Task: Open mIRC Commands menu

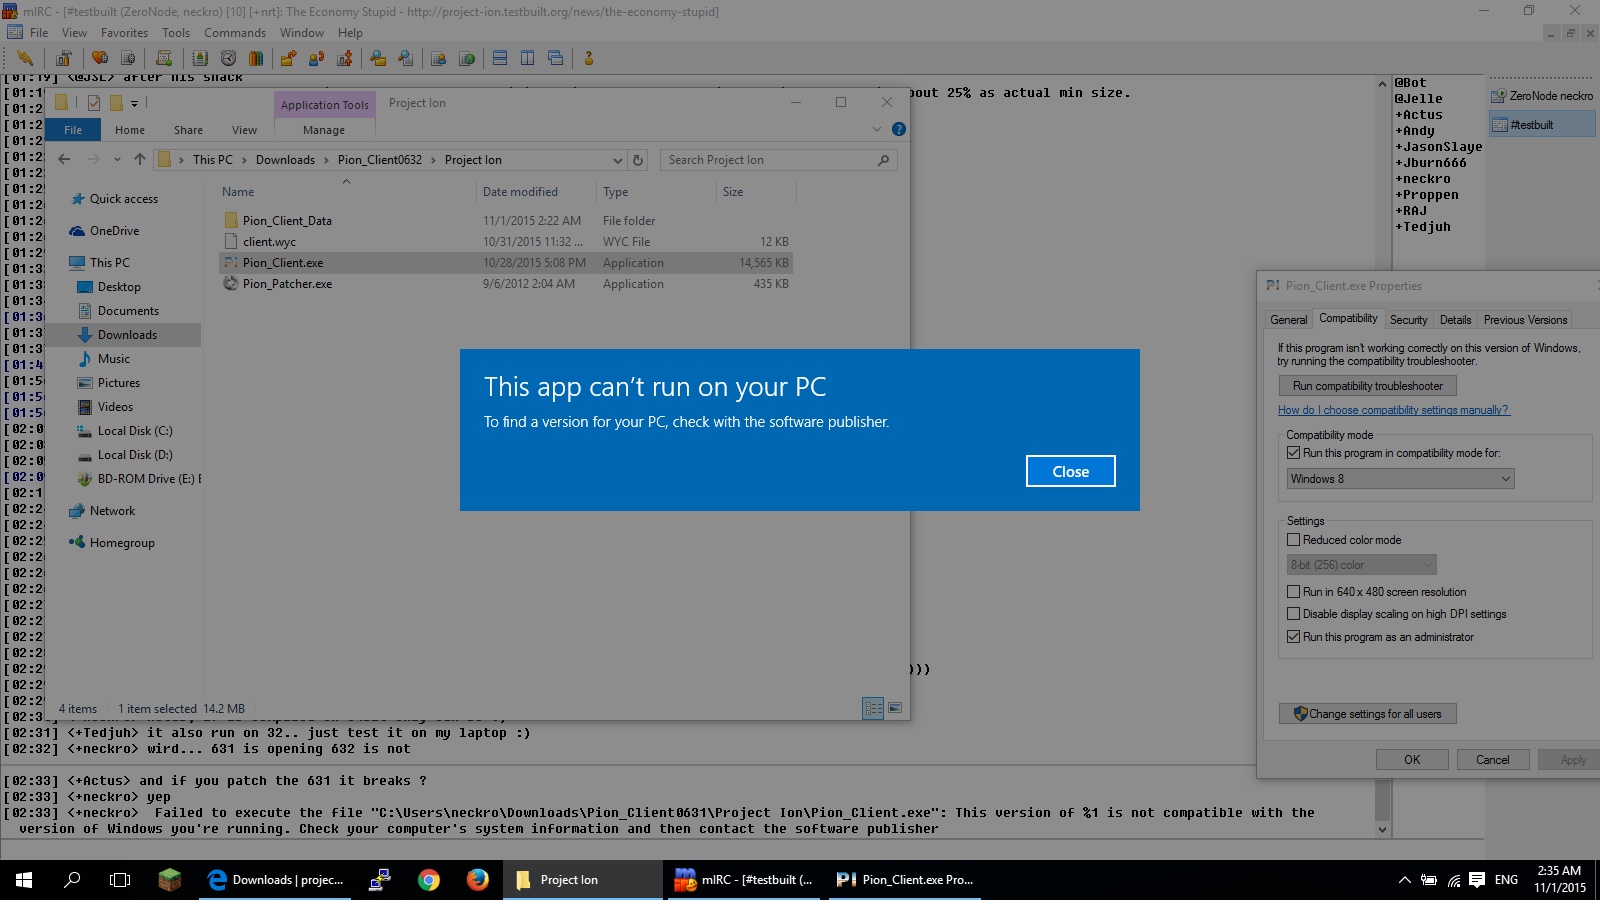Action: (x=235, y=33)
